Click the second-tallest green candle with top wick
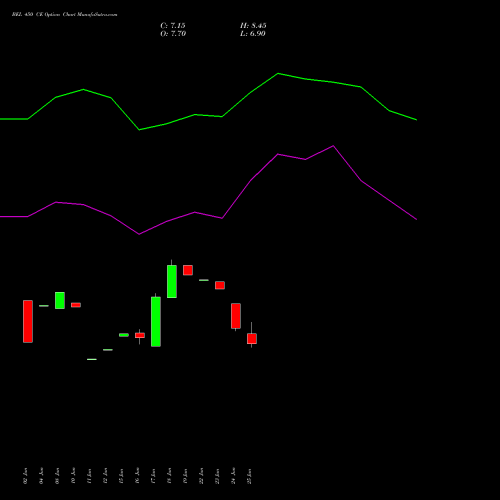 coord(172,281)
